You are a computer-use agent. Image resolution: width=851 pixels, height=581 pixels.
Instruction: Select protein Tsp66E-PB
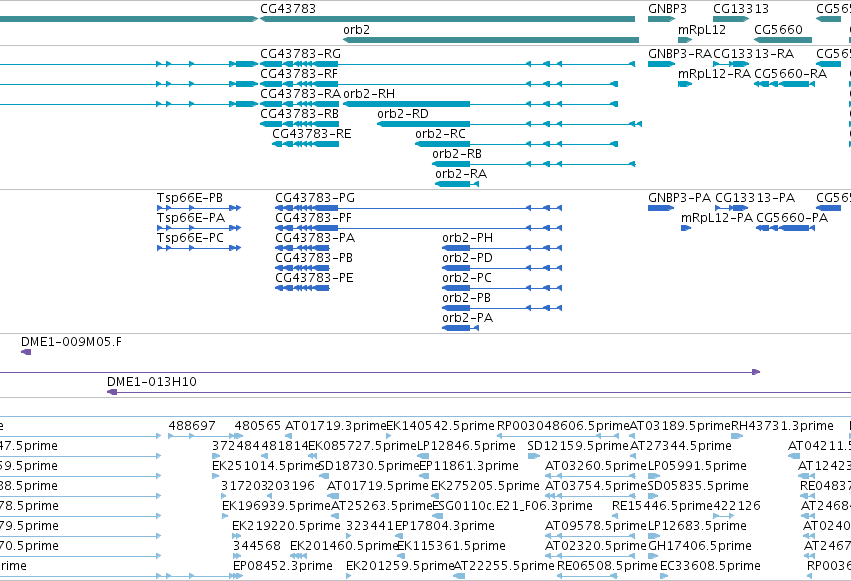199,208
